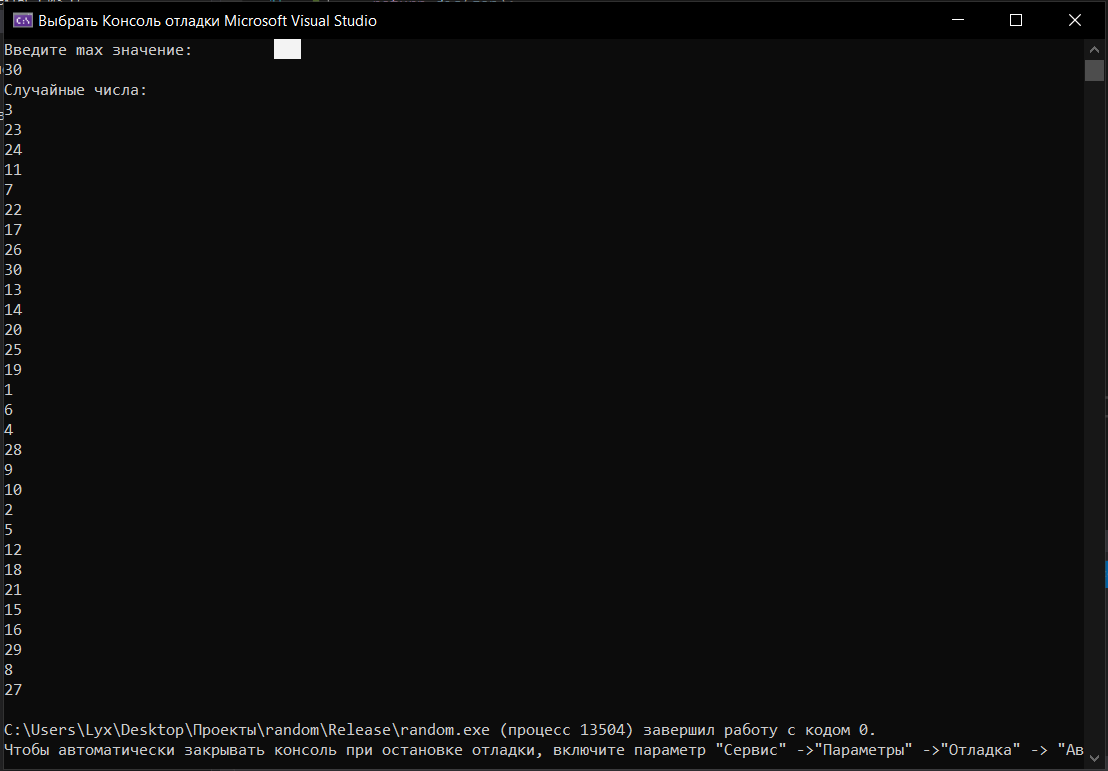Click the output number 28
Image resolution: width=1108 pixels, height=771 pixels.
pyautogui.click(x=13, y=450)
